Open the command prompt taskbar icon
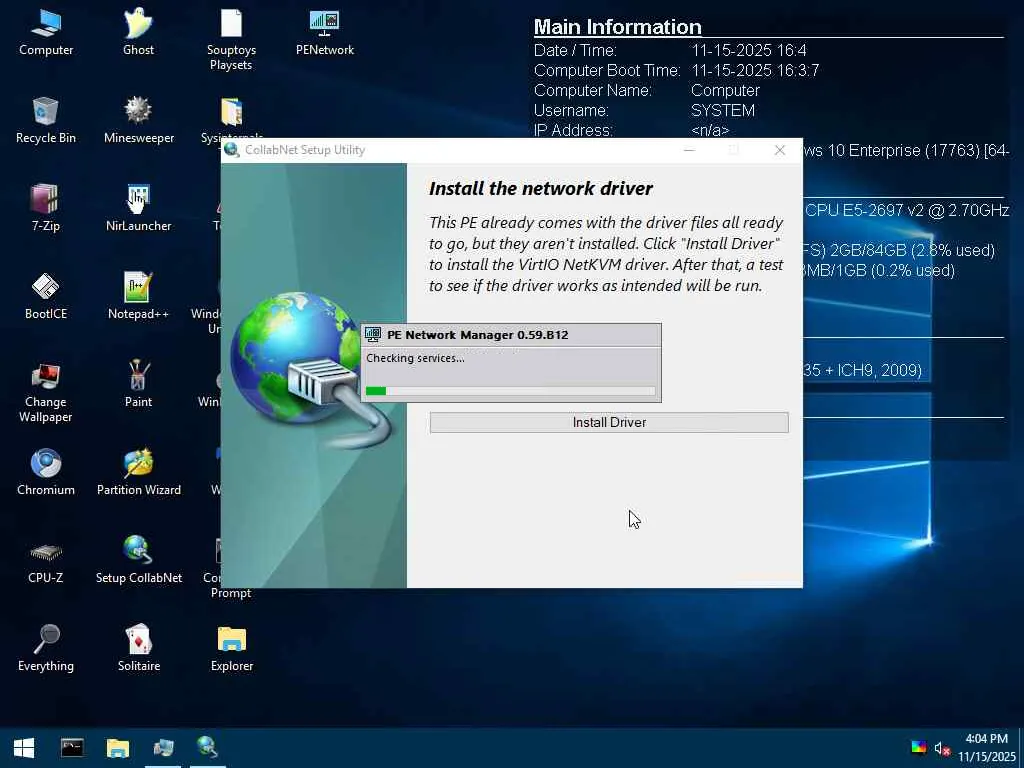 click(72, 748)
